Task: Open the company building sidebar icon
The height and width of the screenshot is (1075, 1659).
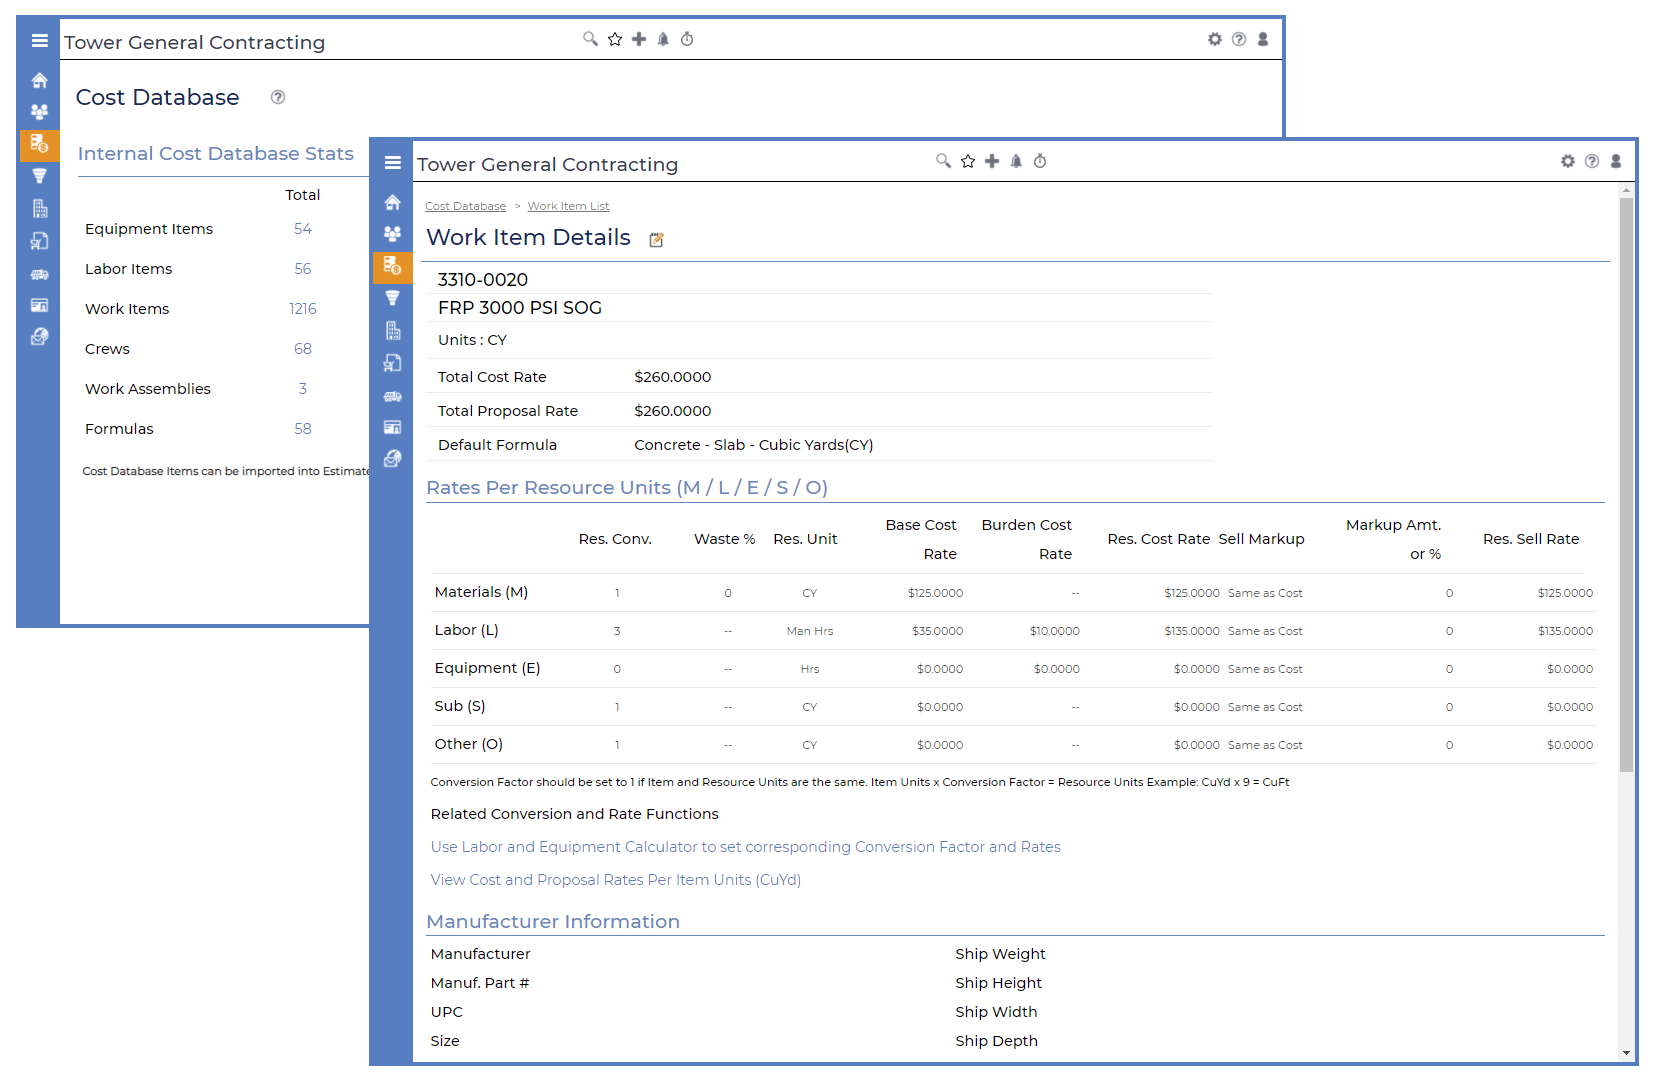Action: 392,330
